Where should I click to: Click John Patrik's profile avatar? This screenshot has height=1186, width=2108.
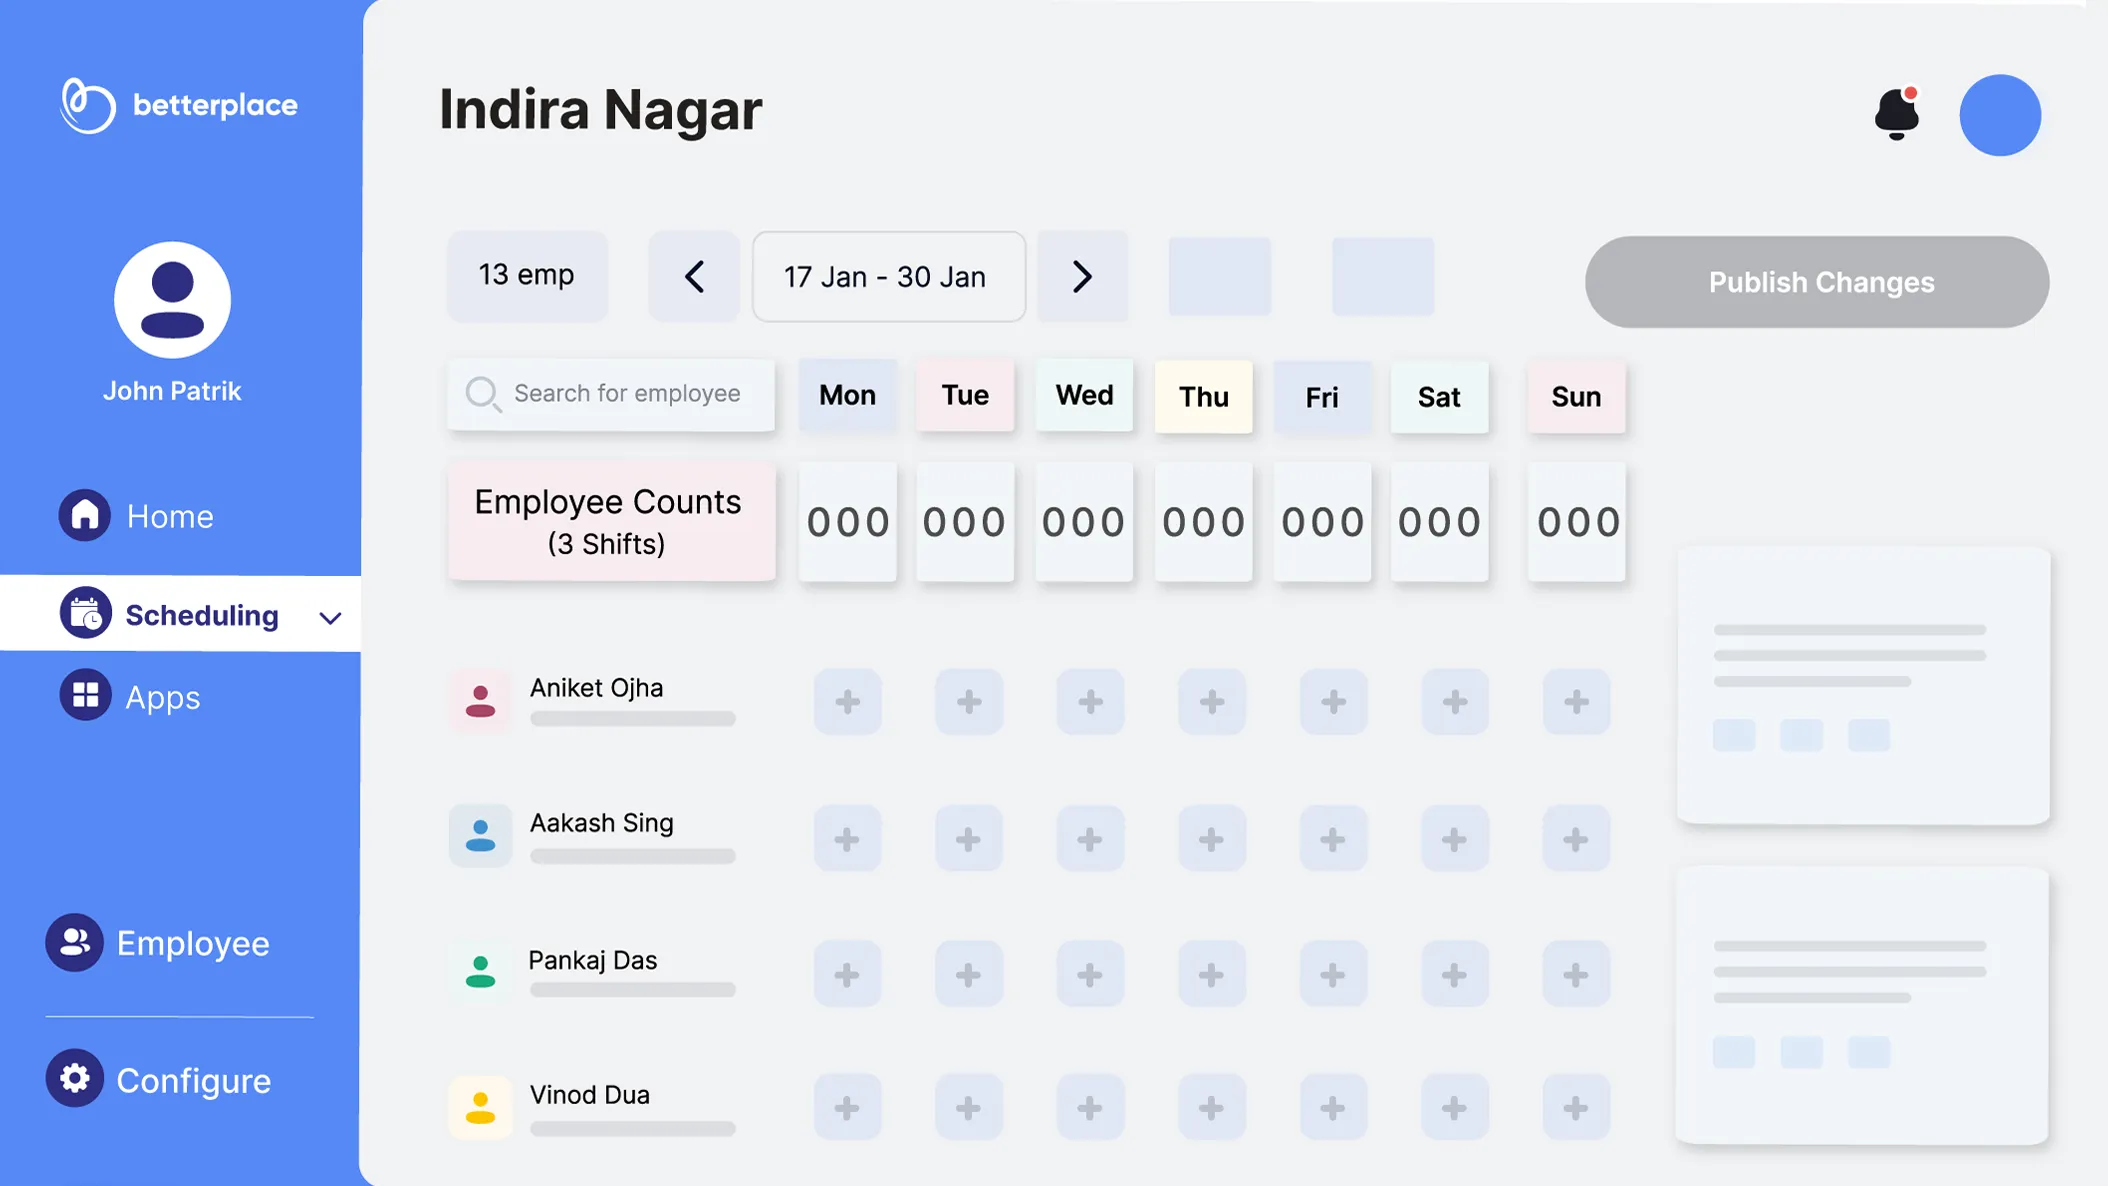[x=172, y=300]
